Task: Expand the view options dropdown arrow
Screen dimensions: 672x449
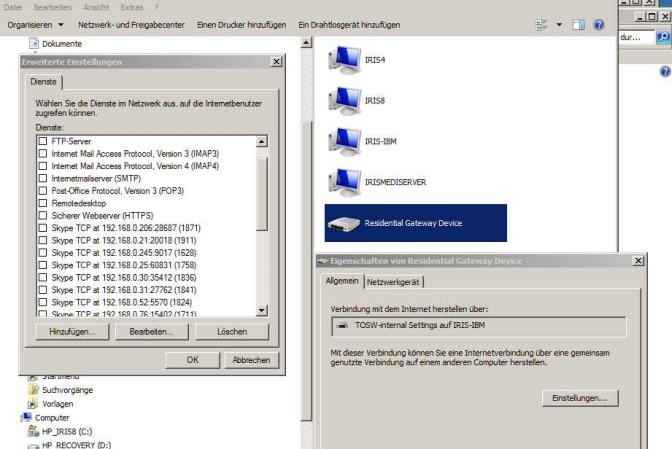Action: click(x=559, y=25)
